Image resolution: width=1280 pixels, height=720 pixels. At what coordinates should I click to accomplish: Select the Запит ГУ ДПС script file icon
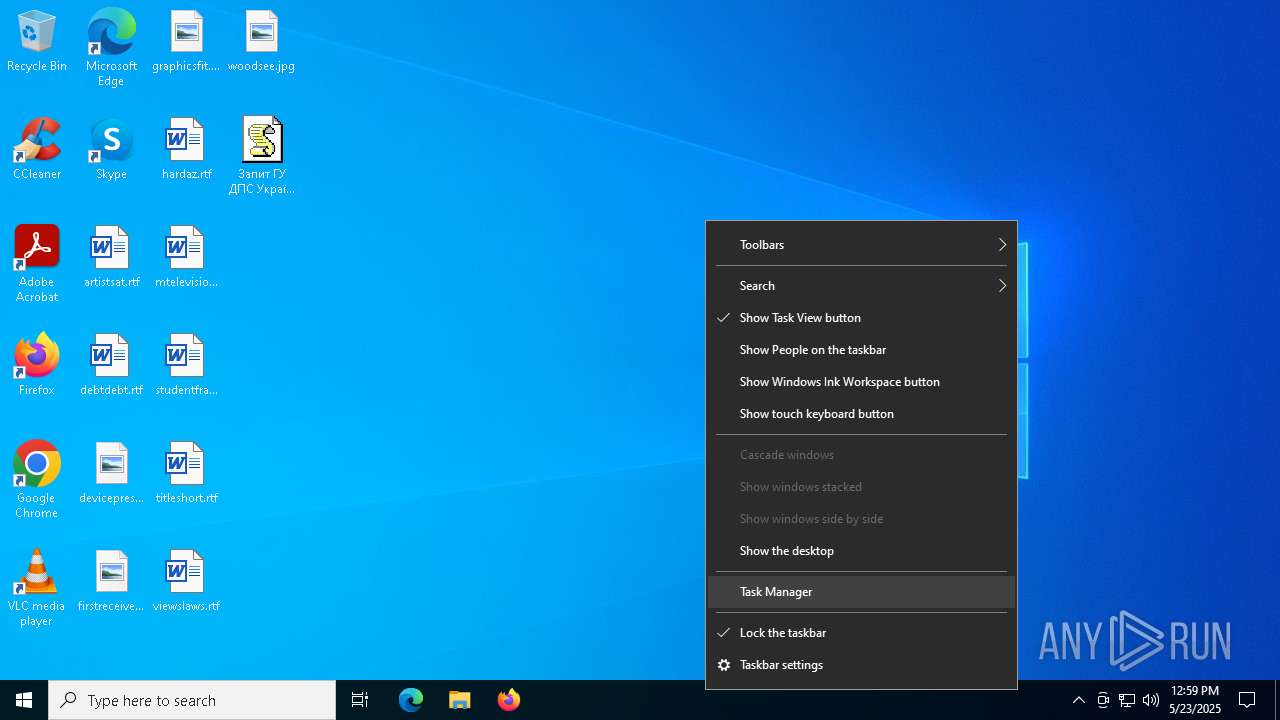tap(261, 156)
